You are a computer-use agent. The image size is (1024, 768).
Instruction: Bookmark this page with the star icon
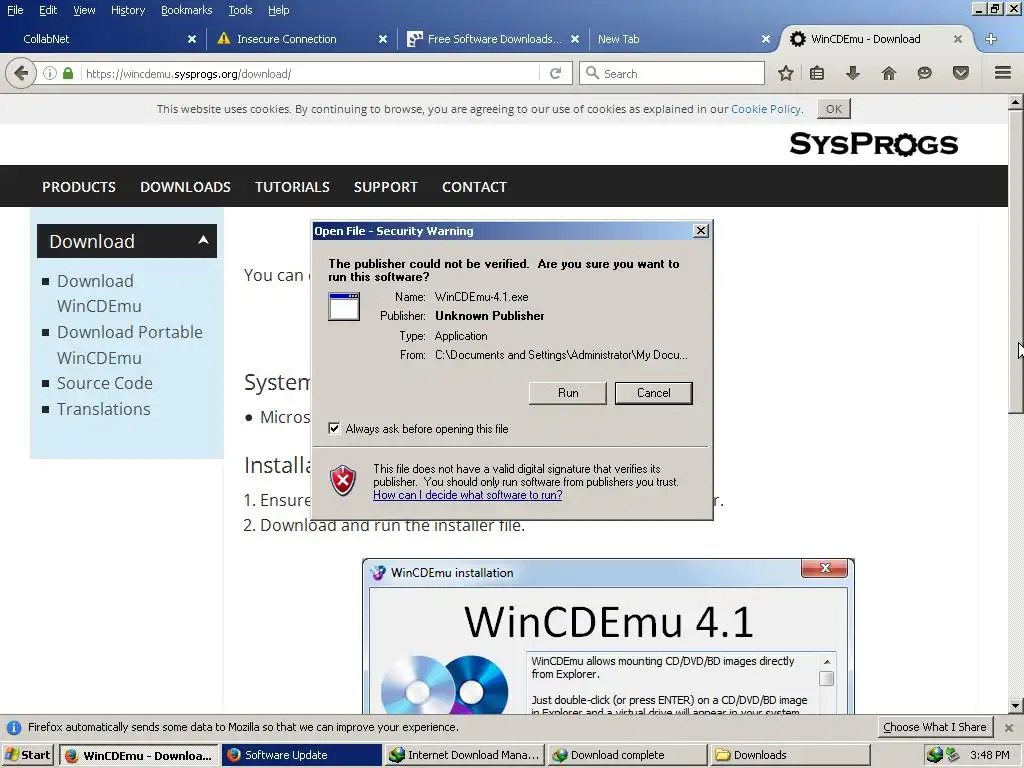pyautogui.click(x=786, y=73)
